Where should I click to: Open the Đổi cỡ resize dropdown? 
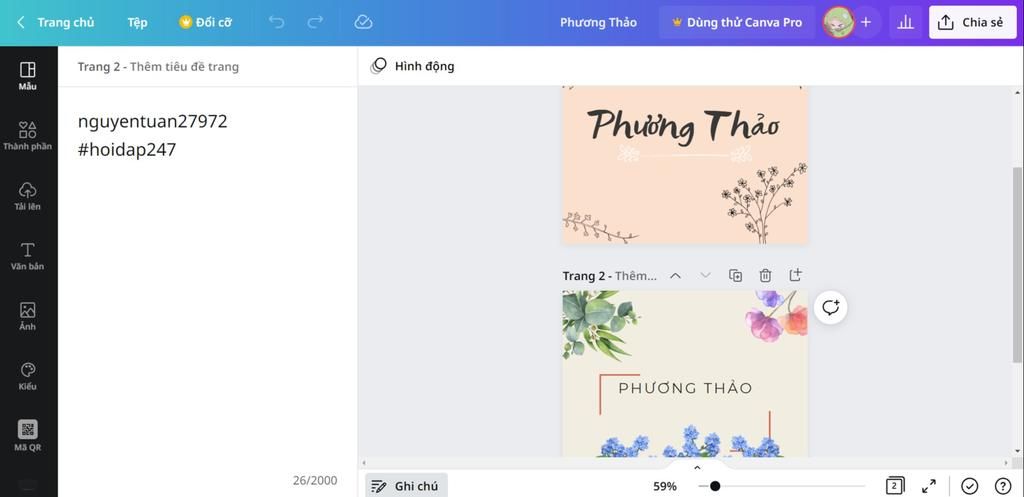point(205,22)
